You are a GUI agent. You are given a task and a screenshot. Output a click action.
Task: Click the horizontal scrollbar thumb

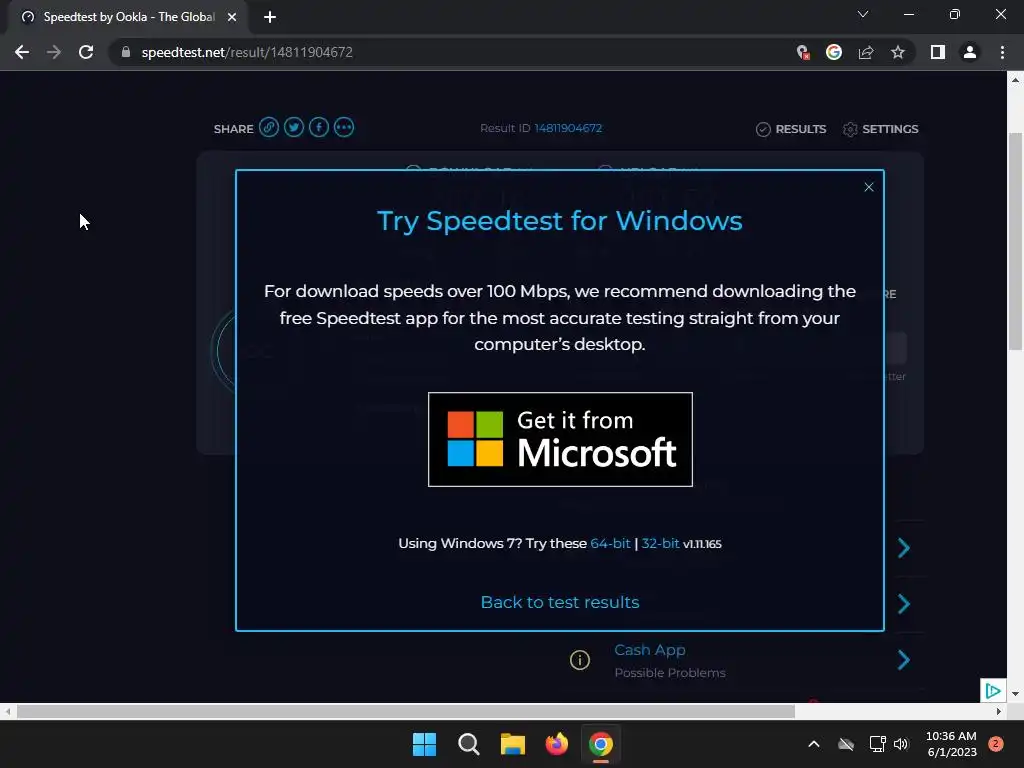[x=406, y=711]
